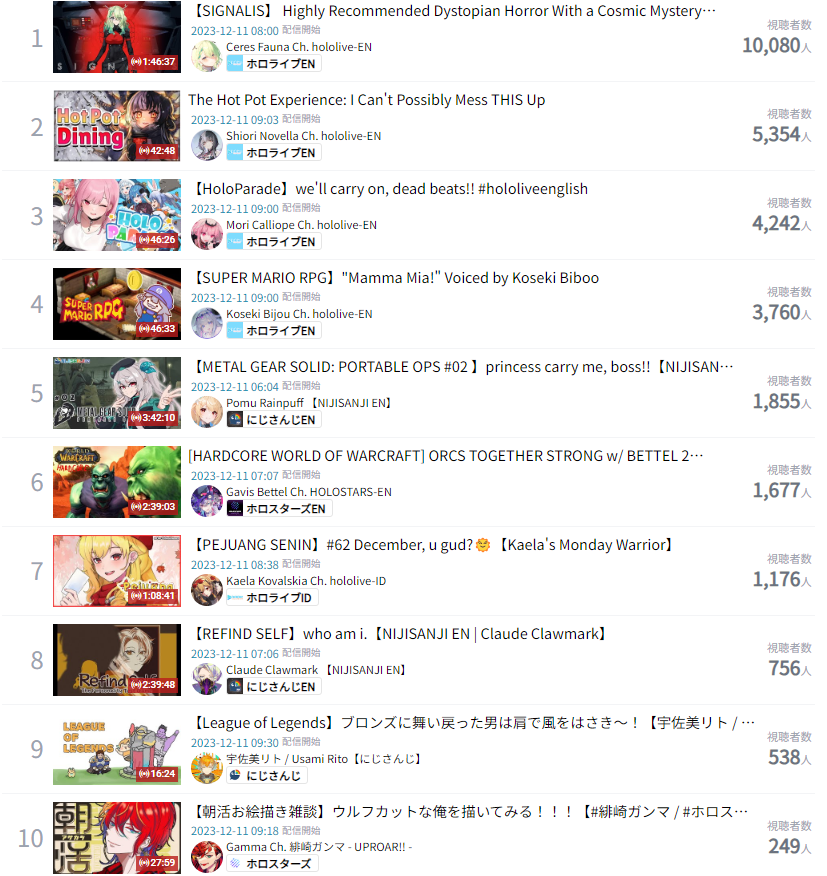Open the League of Legends stream thumbnail

pyautogui.click(x=117, y=749)
